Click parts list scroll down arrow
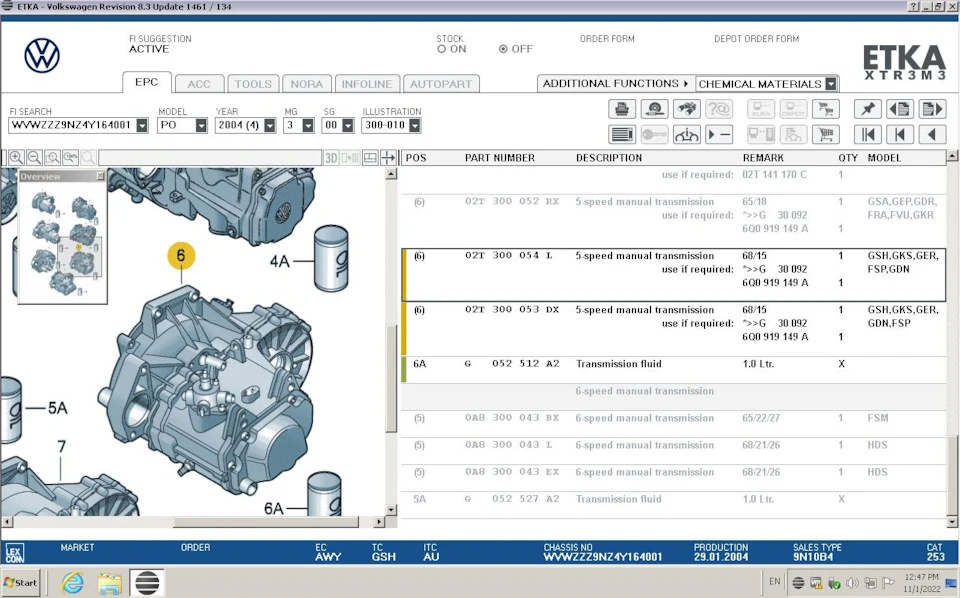960x598 pixels. click(952, 523)
